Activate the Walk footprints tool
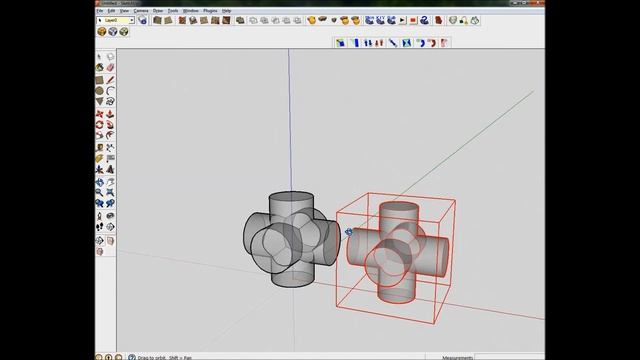This screenshot has height=360, width=640. coord(100,227)
